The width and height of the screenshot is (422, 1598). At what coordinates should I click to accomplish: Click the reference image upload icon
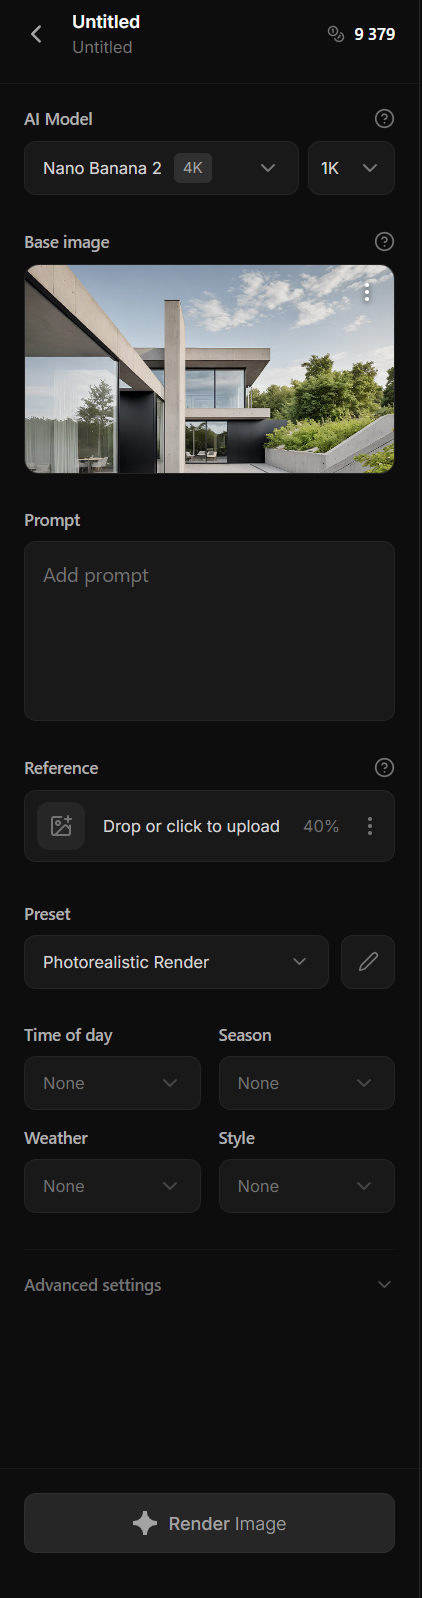click(x=61, y=826)
